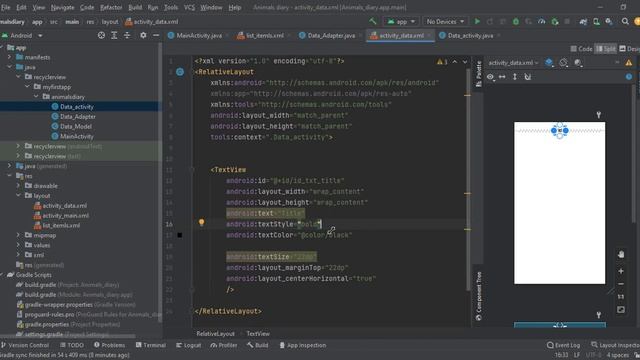The image size is (640, 360).
Task: Run the app with green play icon
Action: 477,21
